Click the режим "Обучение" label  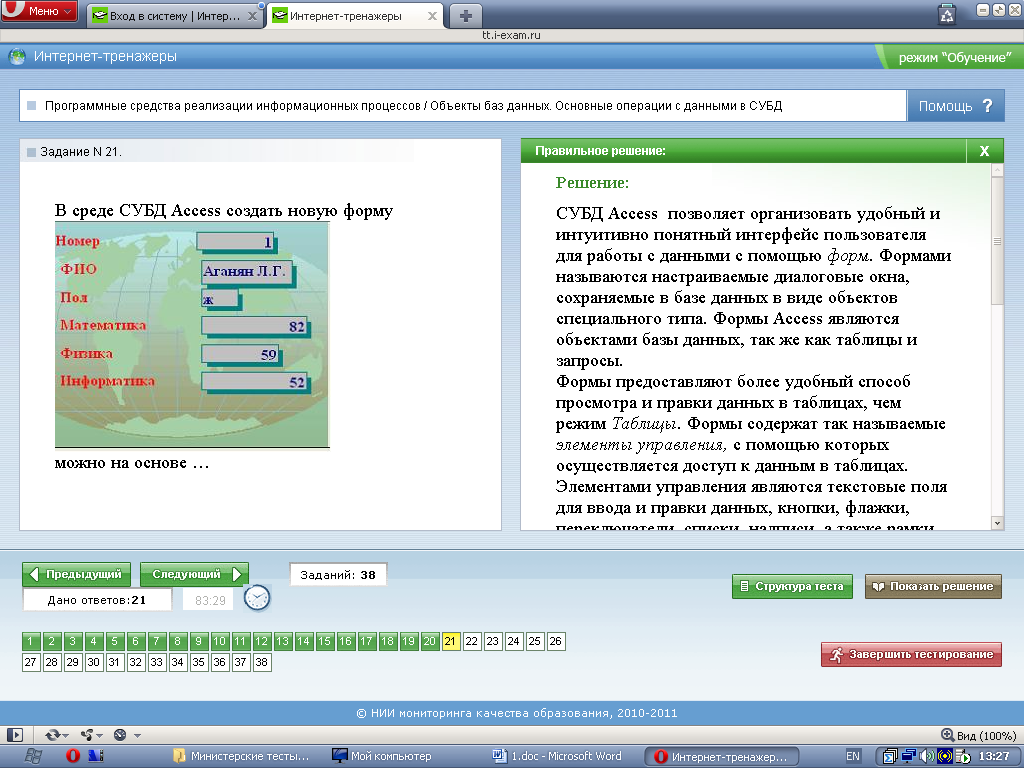(954, 57)
